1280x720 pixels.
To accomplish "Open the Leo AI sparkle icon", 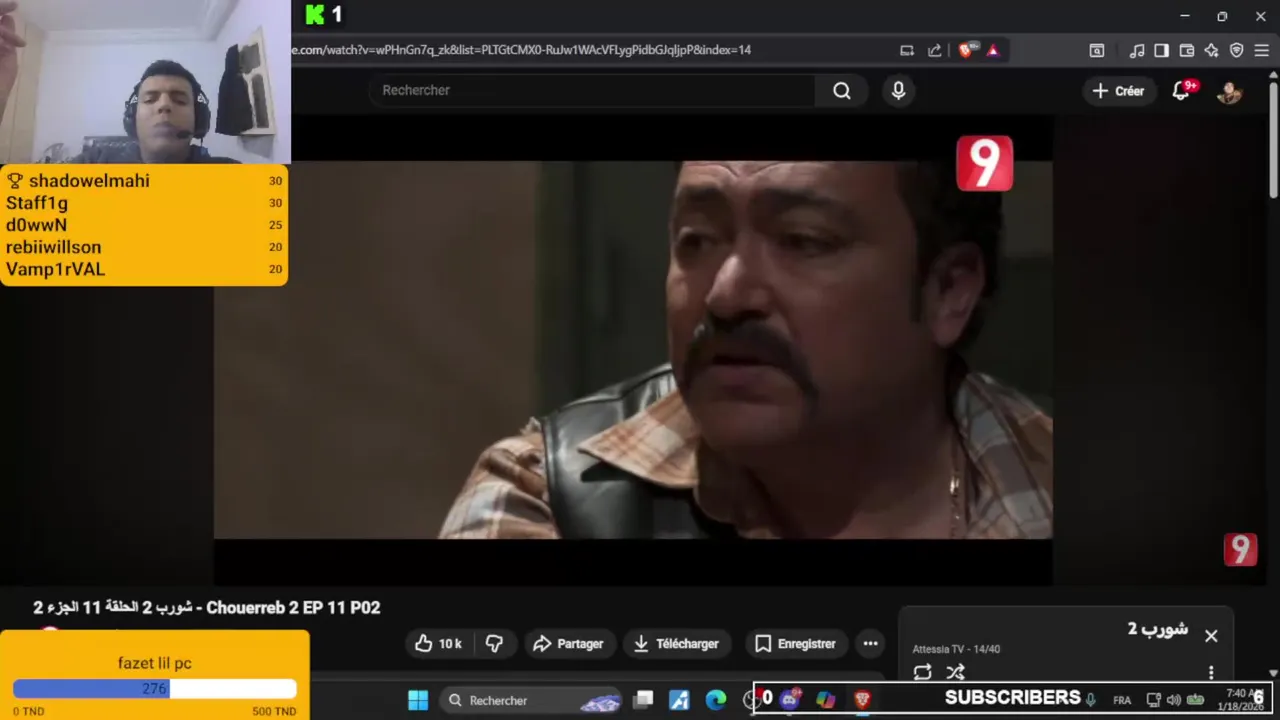I will tap(1211, 50).
